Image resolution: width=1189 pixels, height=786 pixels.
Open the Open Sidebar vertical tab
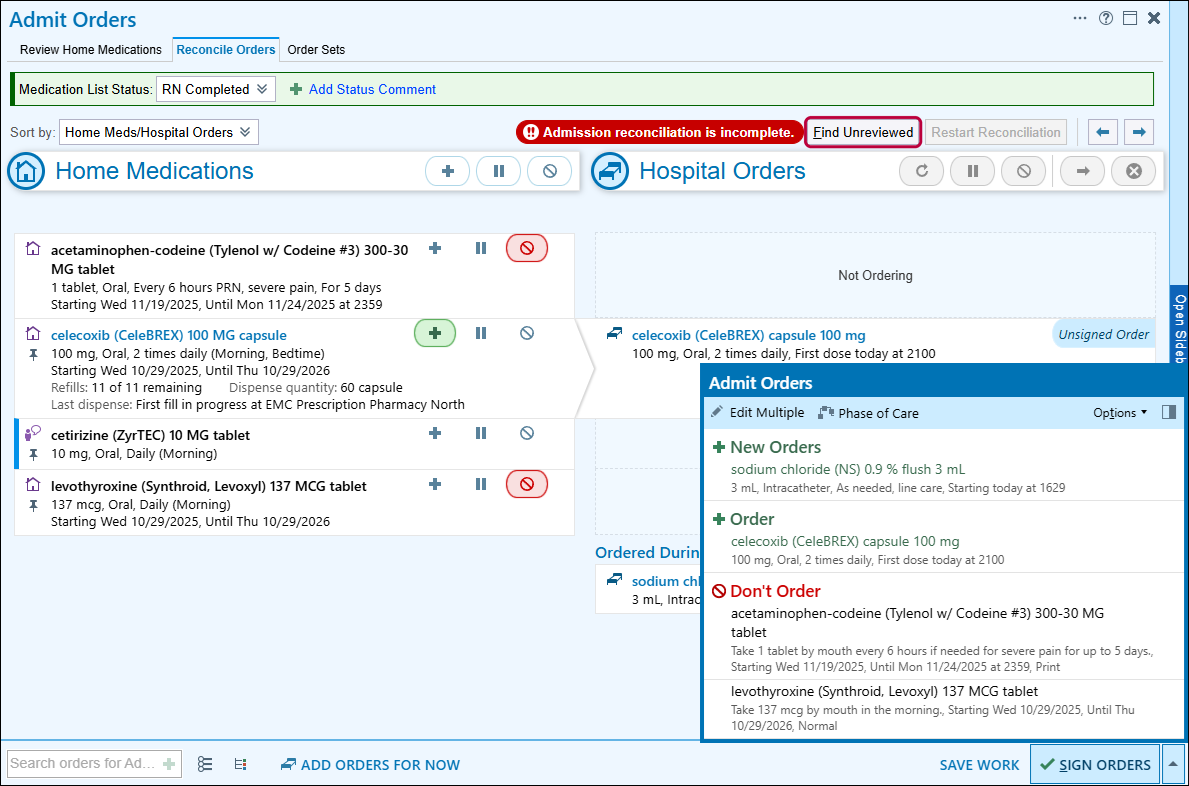tap(1180, 324)
